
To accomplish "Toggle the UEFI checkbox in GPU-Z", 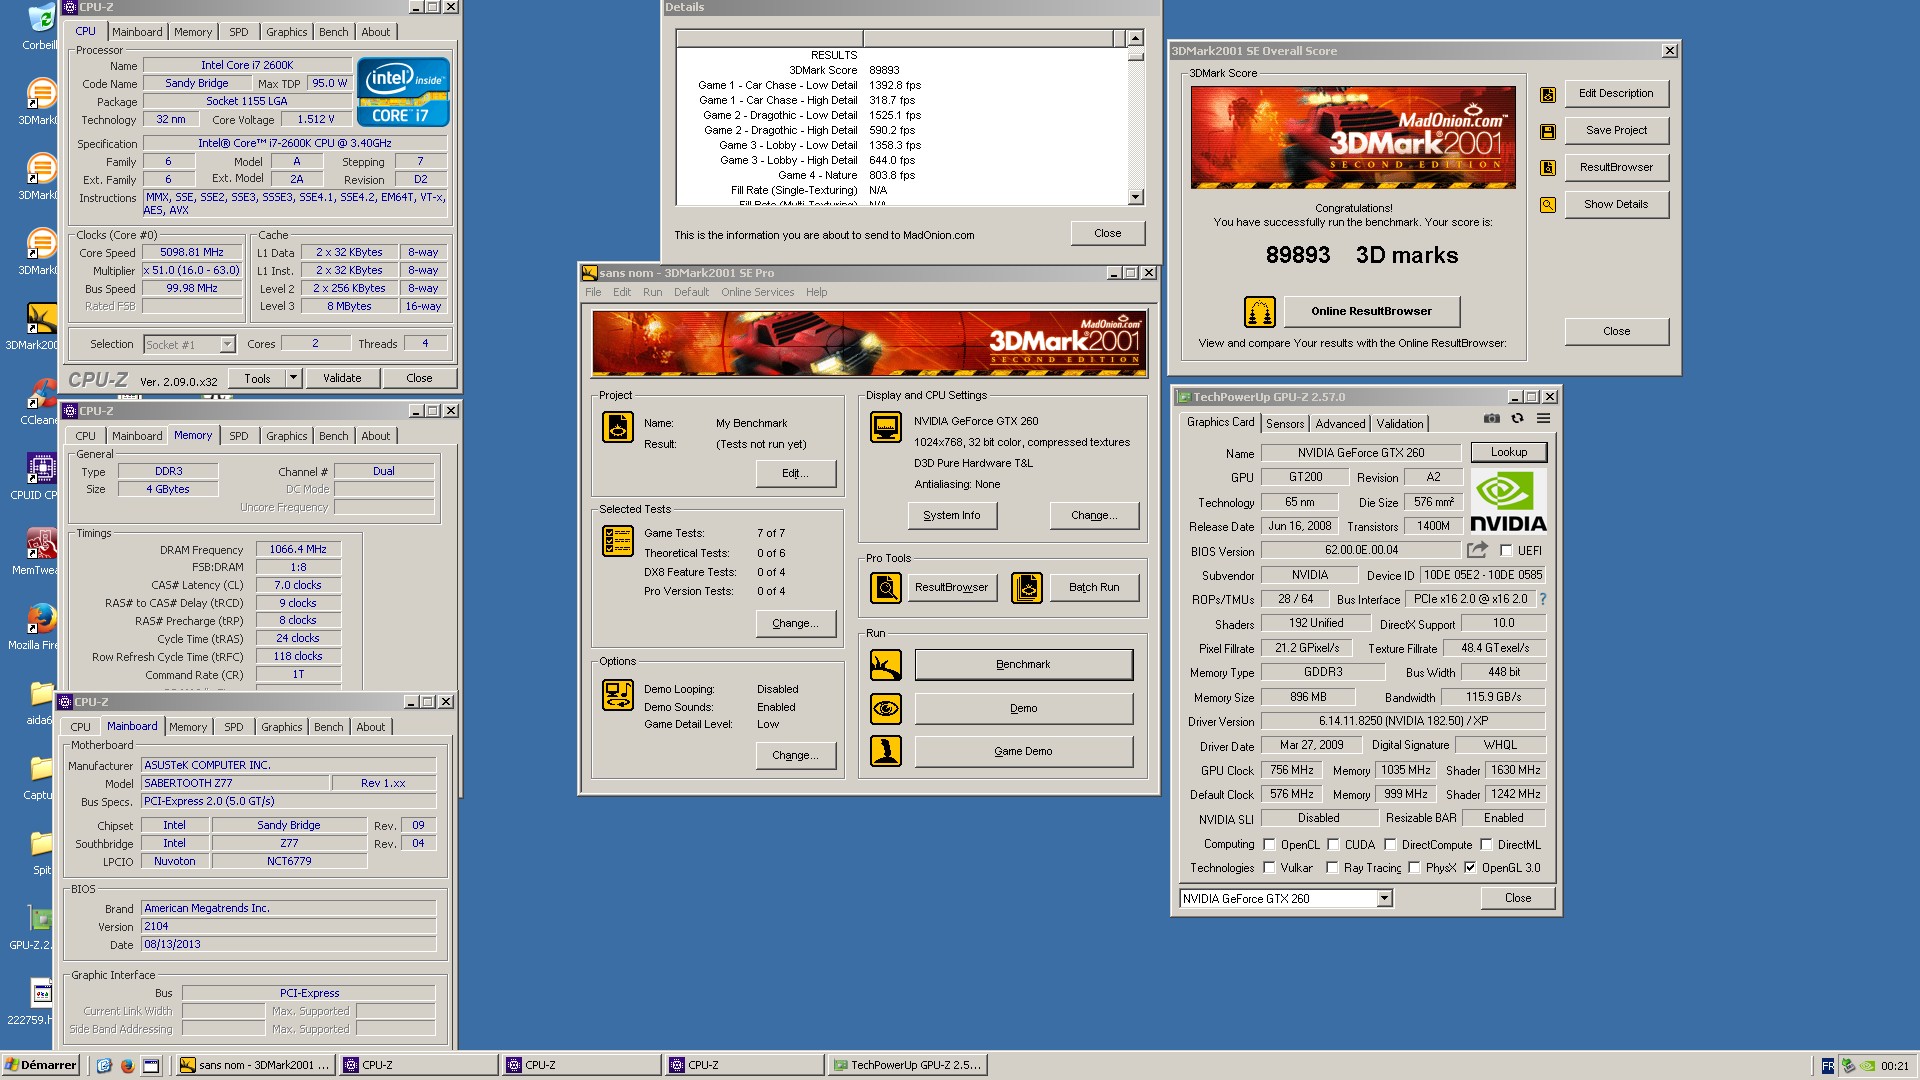I will click(x=1506, y=551).
